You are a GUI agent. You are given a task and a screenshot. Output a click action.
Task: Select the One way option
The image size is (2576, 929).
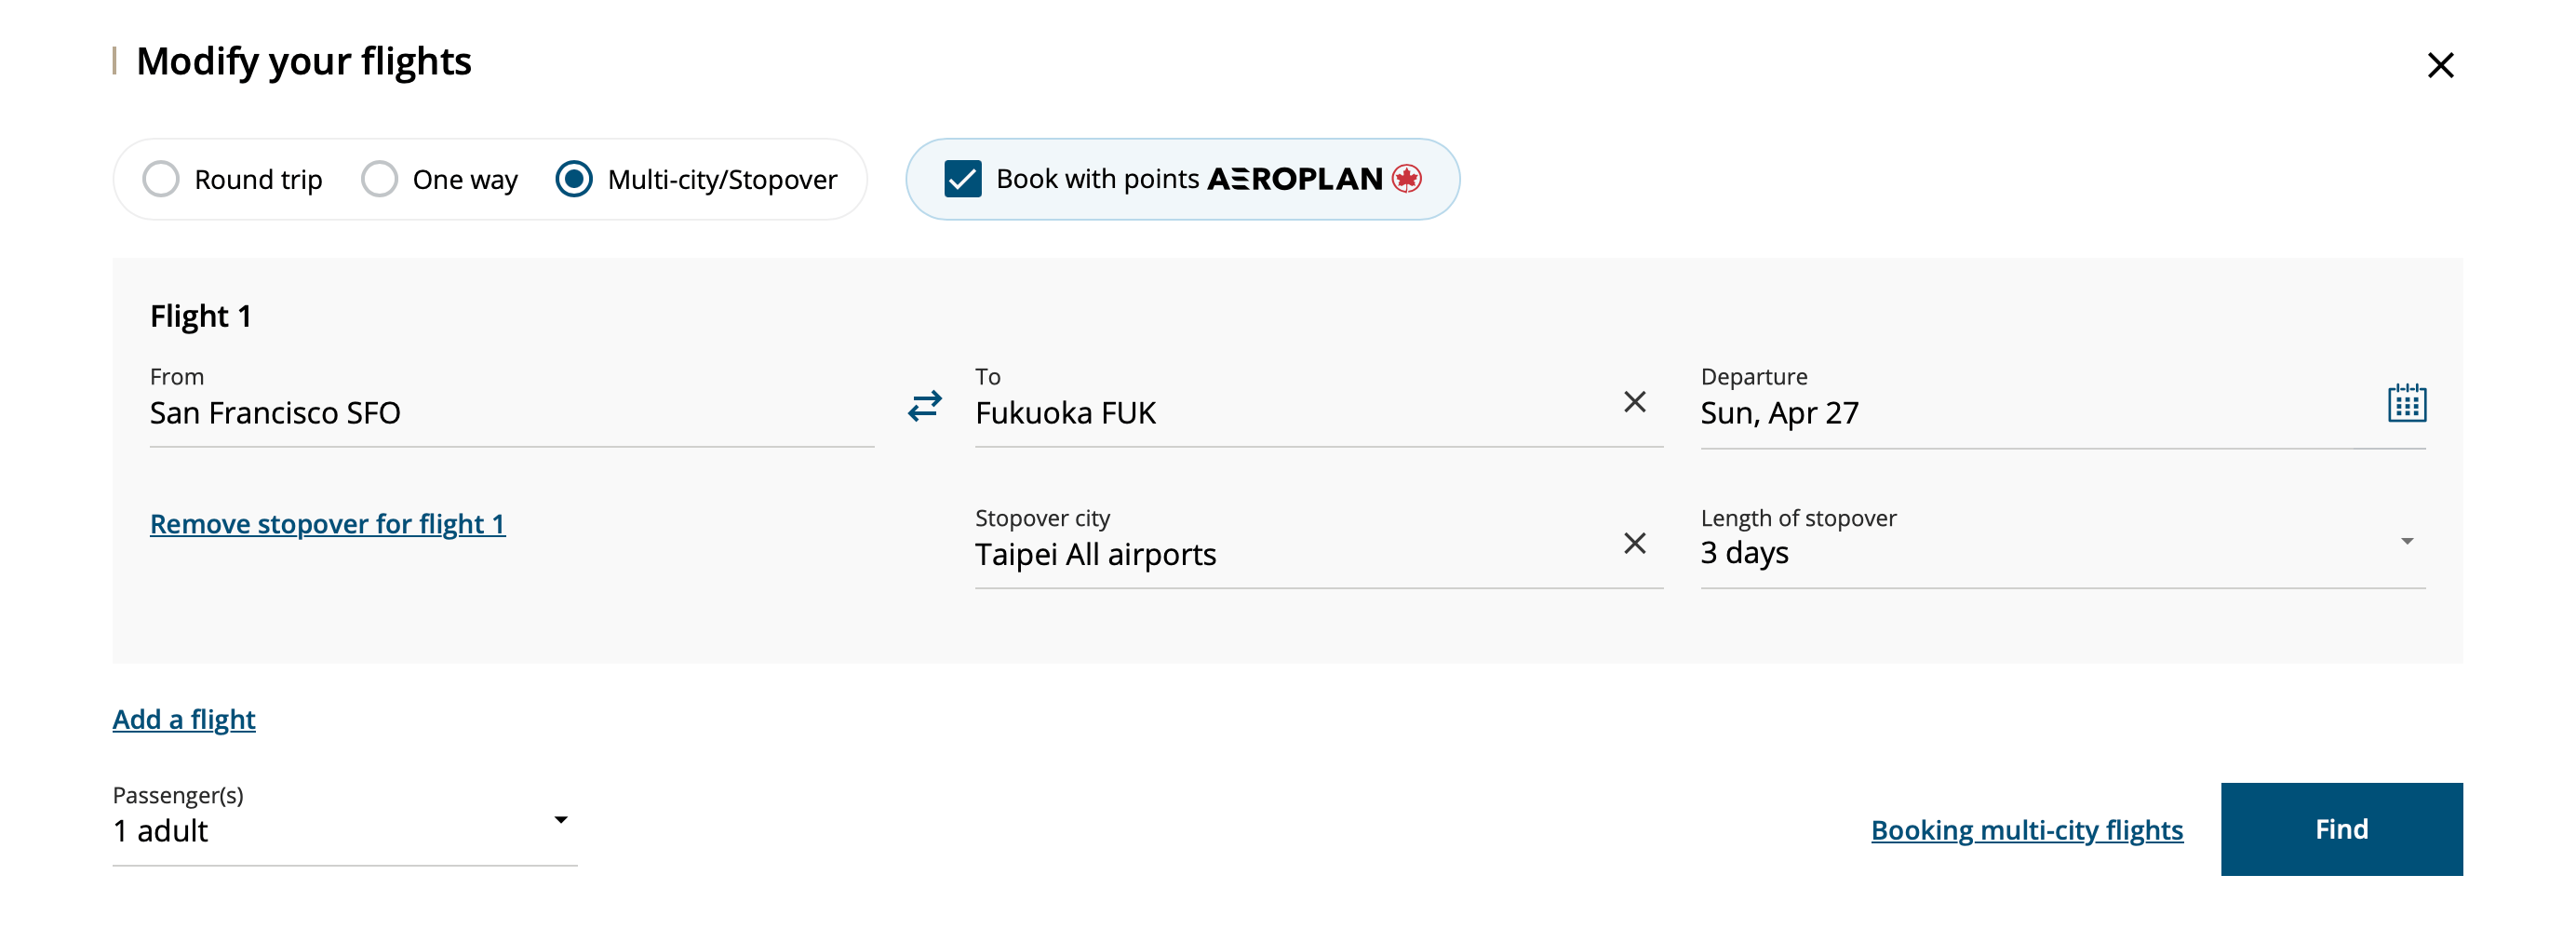(x=380, y=180)
